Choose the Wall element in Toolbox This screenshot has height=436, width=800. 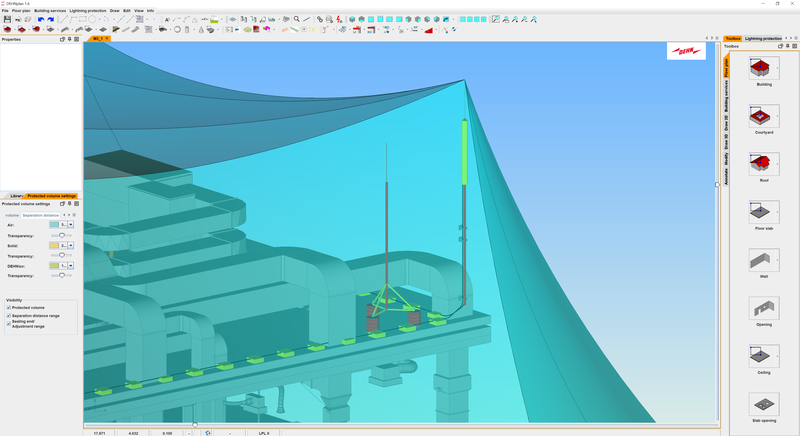point(763,259)
